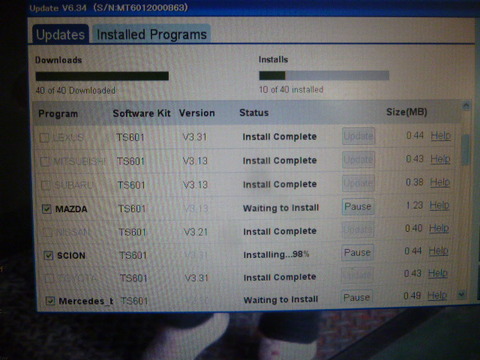
Task: Click the scroll down arrow
Action: point(462,294)
